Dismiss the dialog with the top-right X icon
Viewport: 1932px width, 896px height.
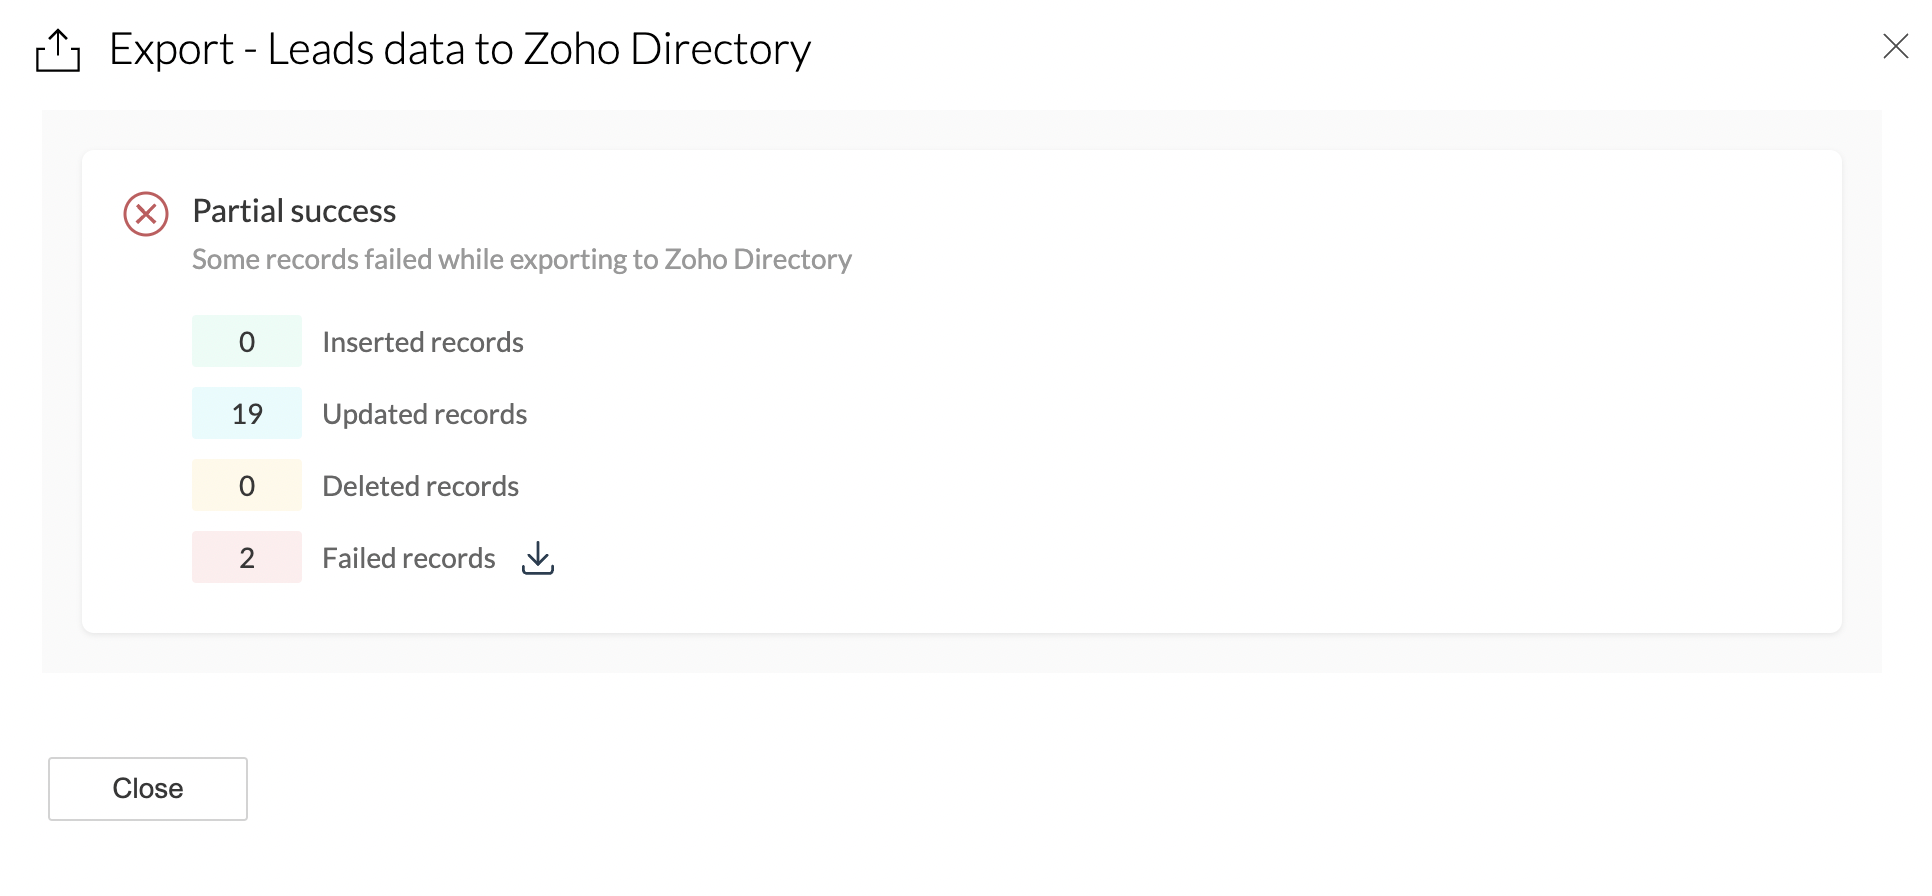coord(1895,46)
